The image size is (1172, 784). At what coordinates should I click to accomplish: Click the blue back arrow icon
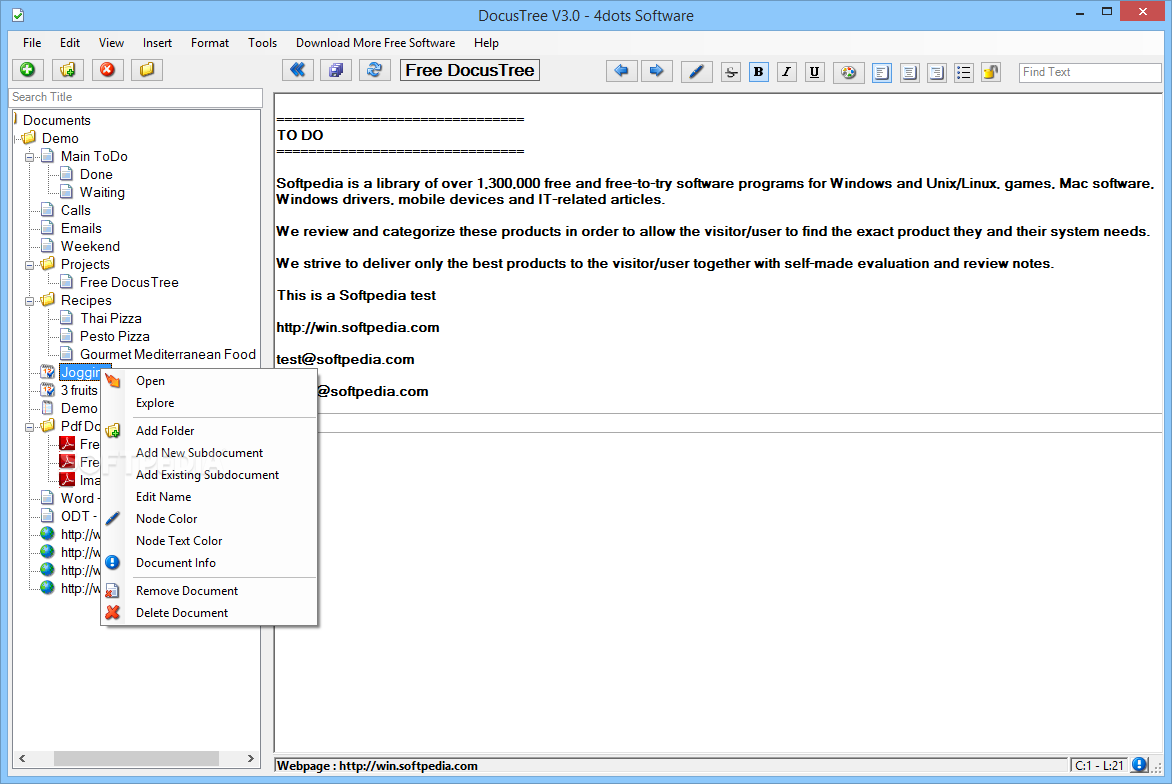click(x=621, y=71)
